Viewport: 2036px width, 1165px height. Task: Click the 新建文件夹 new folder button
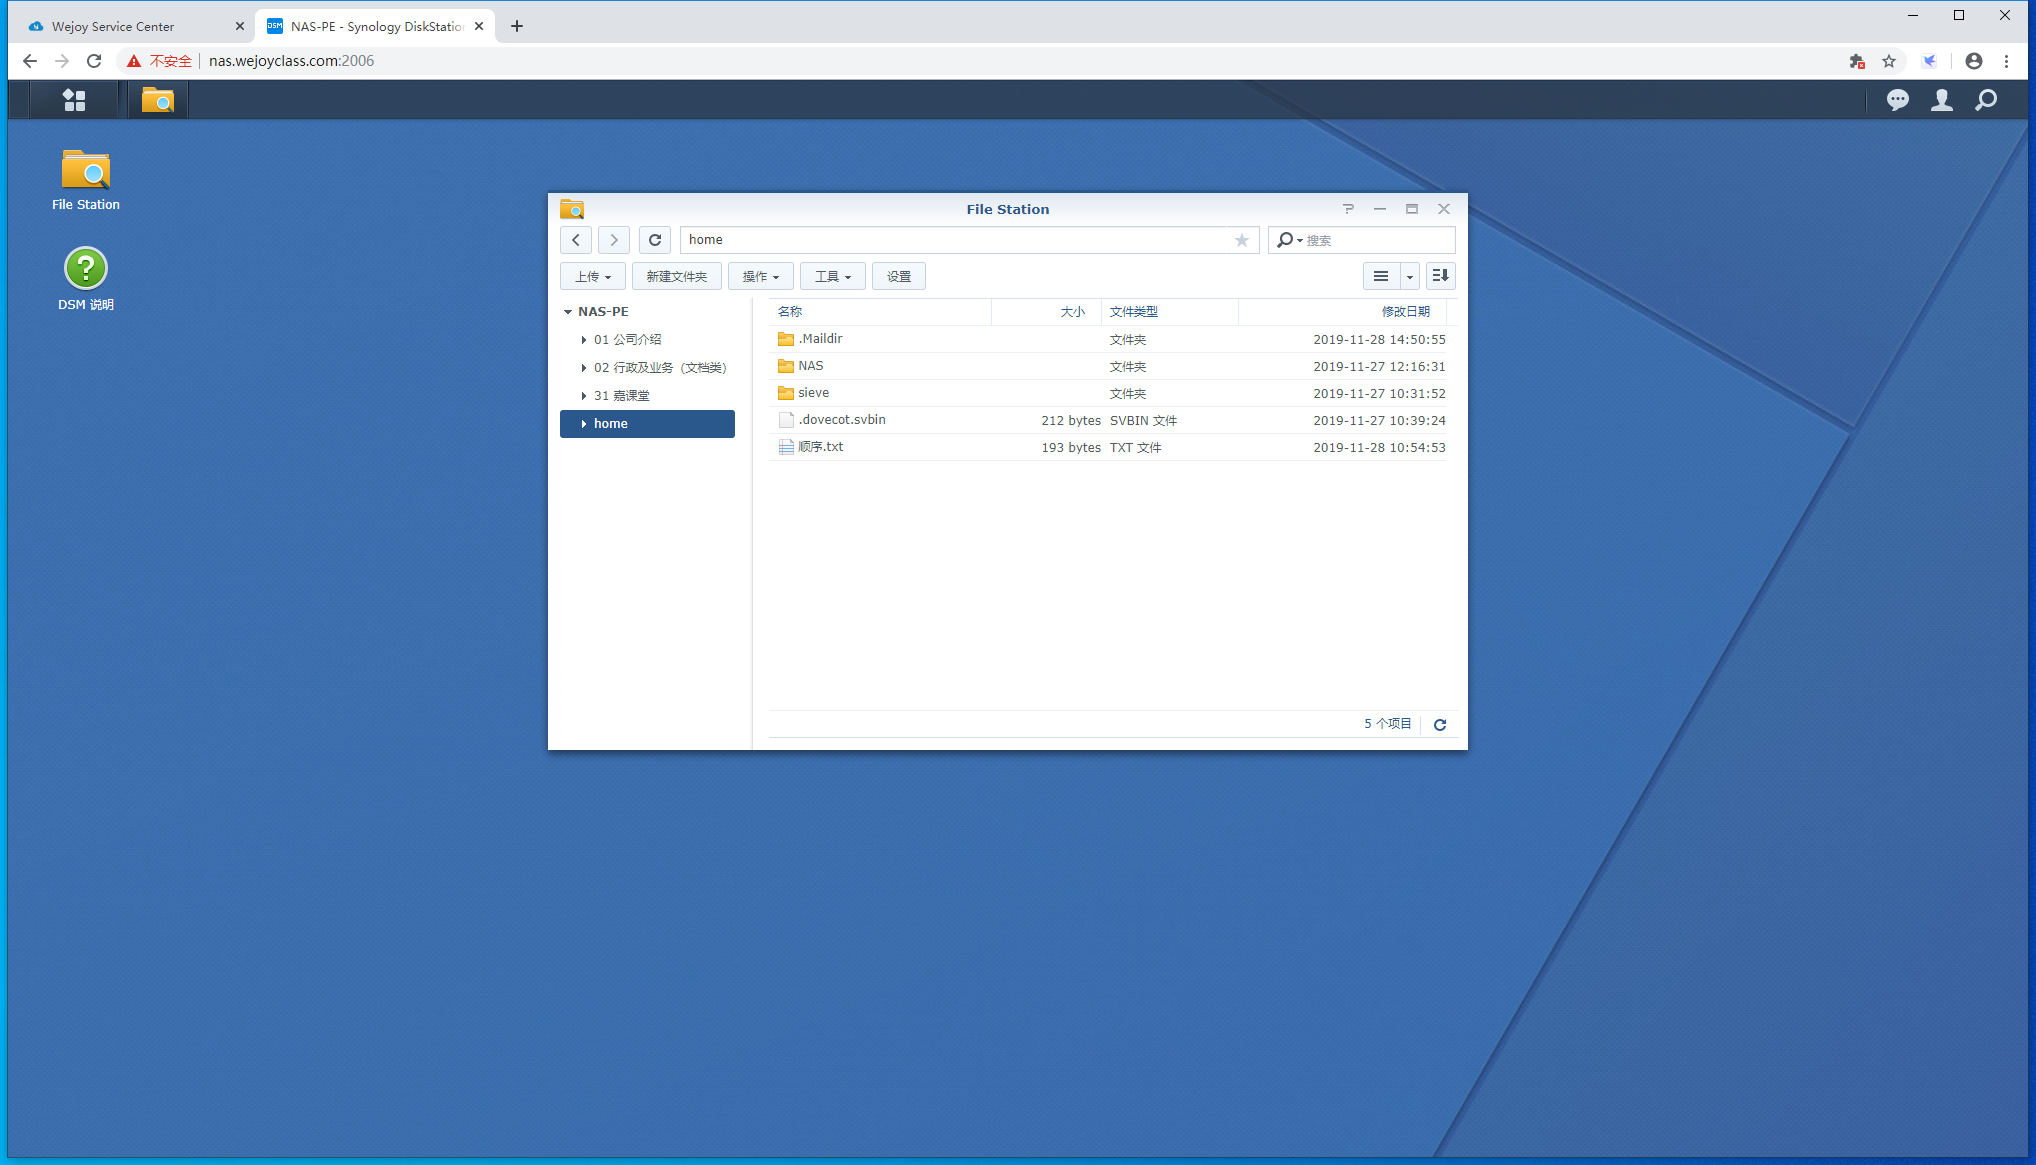(676, 277)
